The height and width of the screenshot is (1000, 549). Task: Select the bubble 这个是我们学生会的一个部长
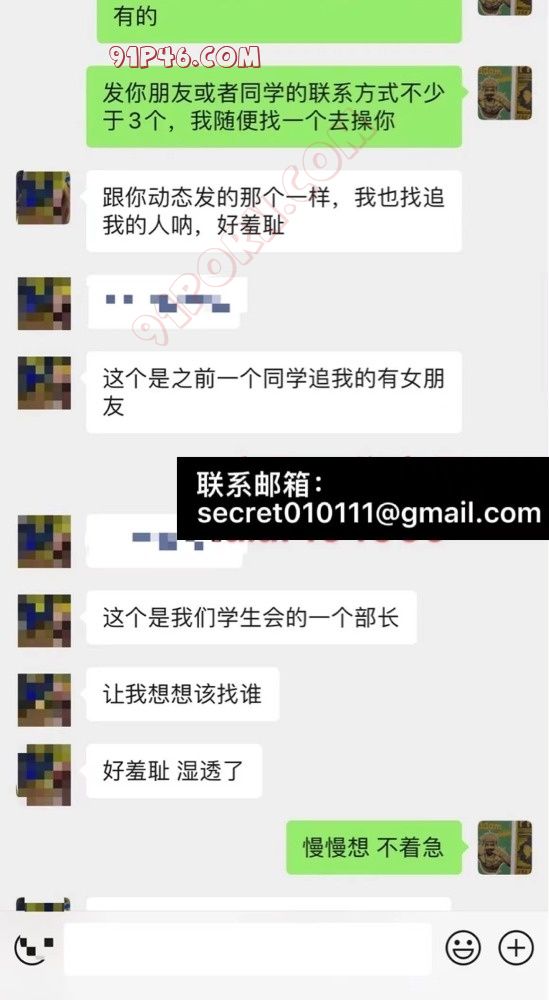[251, 617]
